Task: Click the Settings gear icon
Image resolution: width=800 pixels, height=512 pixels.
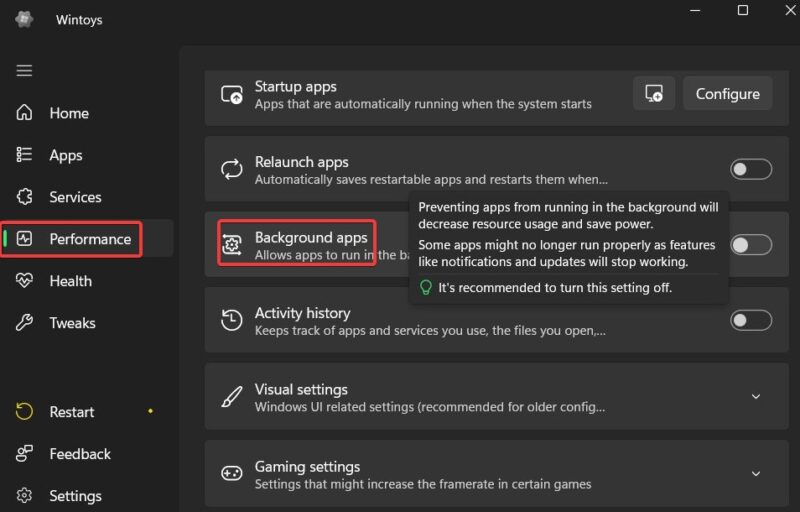Action: [x=24, y=496]
